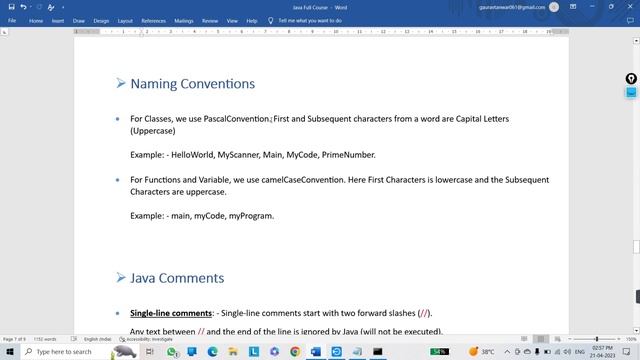Screen dimensions: 640x360
Task: Go to the References tab
Action: tap(153, 20)
